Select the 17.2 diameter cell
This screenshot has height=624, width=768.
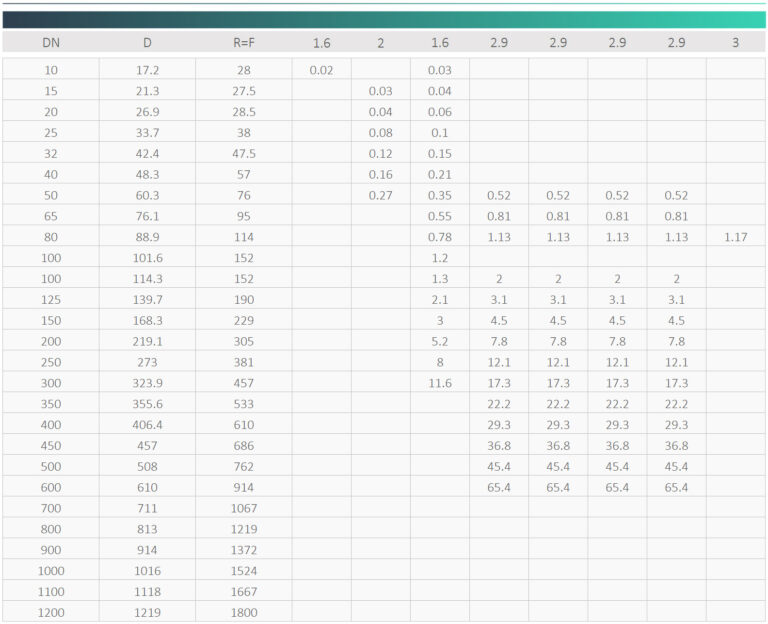tap(147, 70)
